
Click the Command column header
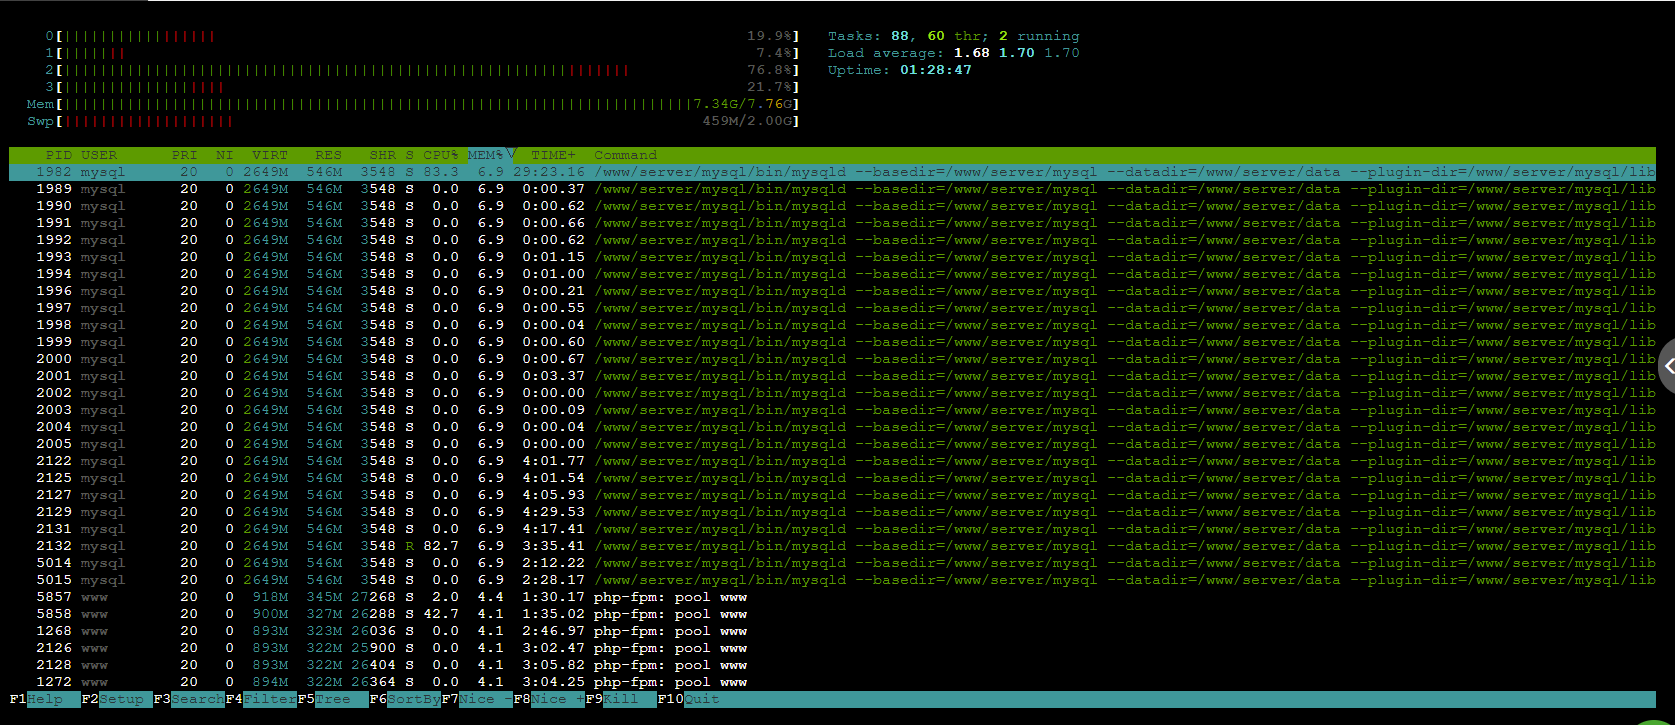pos(625,155)
